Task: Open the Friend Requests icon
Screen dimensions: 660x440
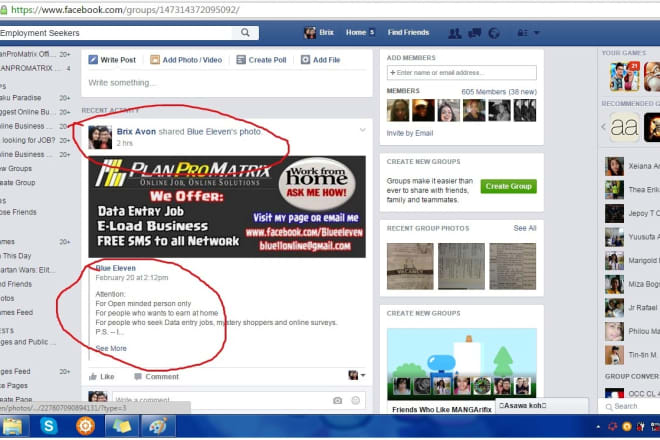Action: pyautogui.click(x=455, y=33)
